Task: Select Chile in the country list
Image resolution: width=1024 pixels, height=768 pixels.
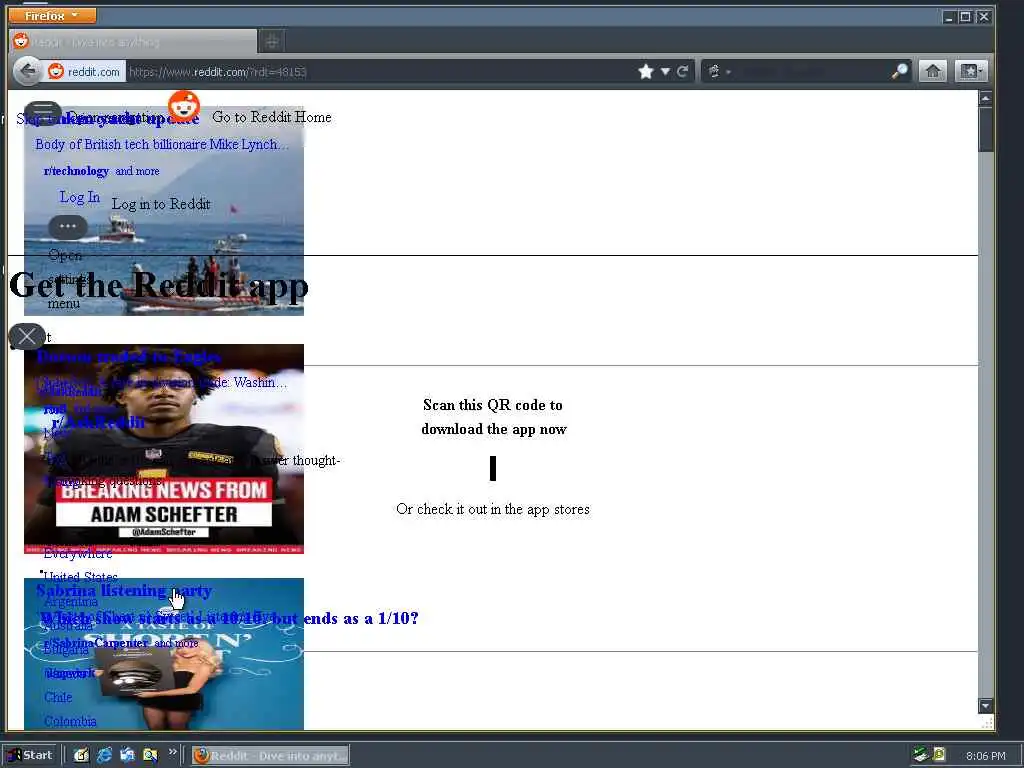Action: [x=58, y=697]
